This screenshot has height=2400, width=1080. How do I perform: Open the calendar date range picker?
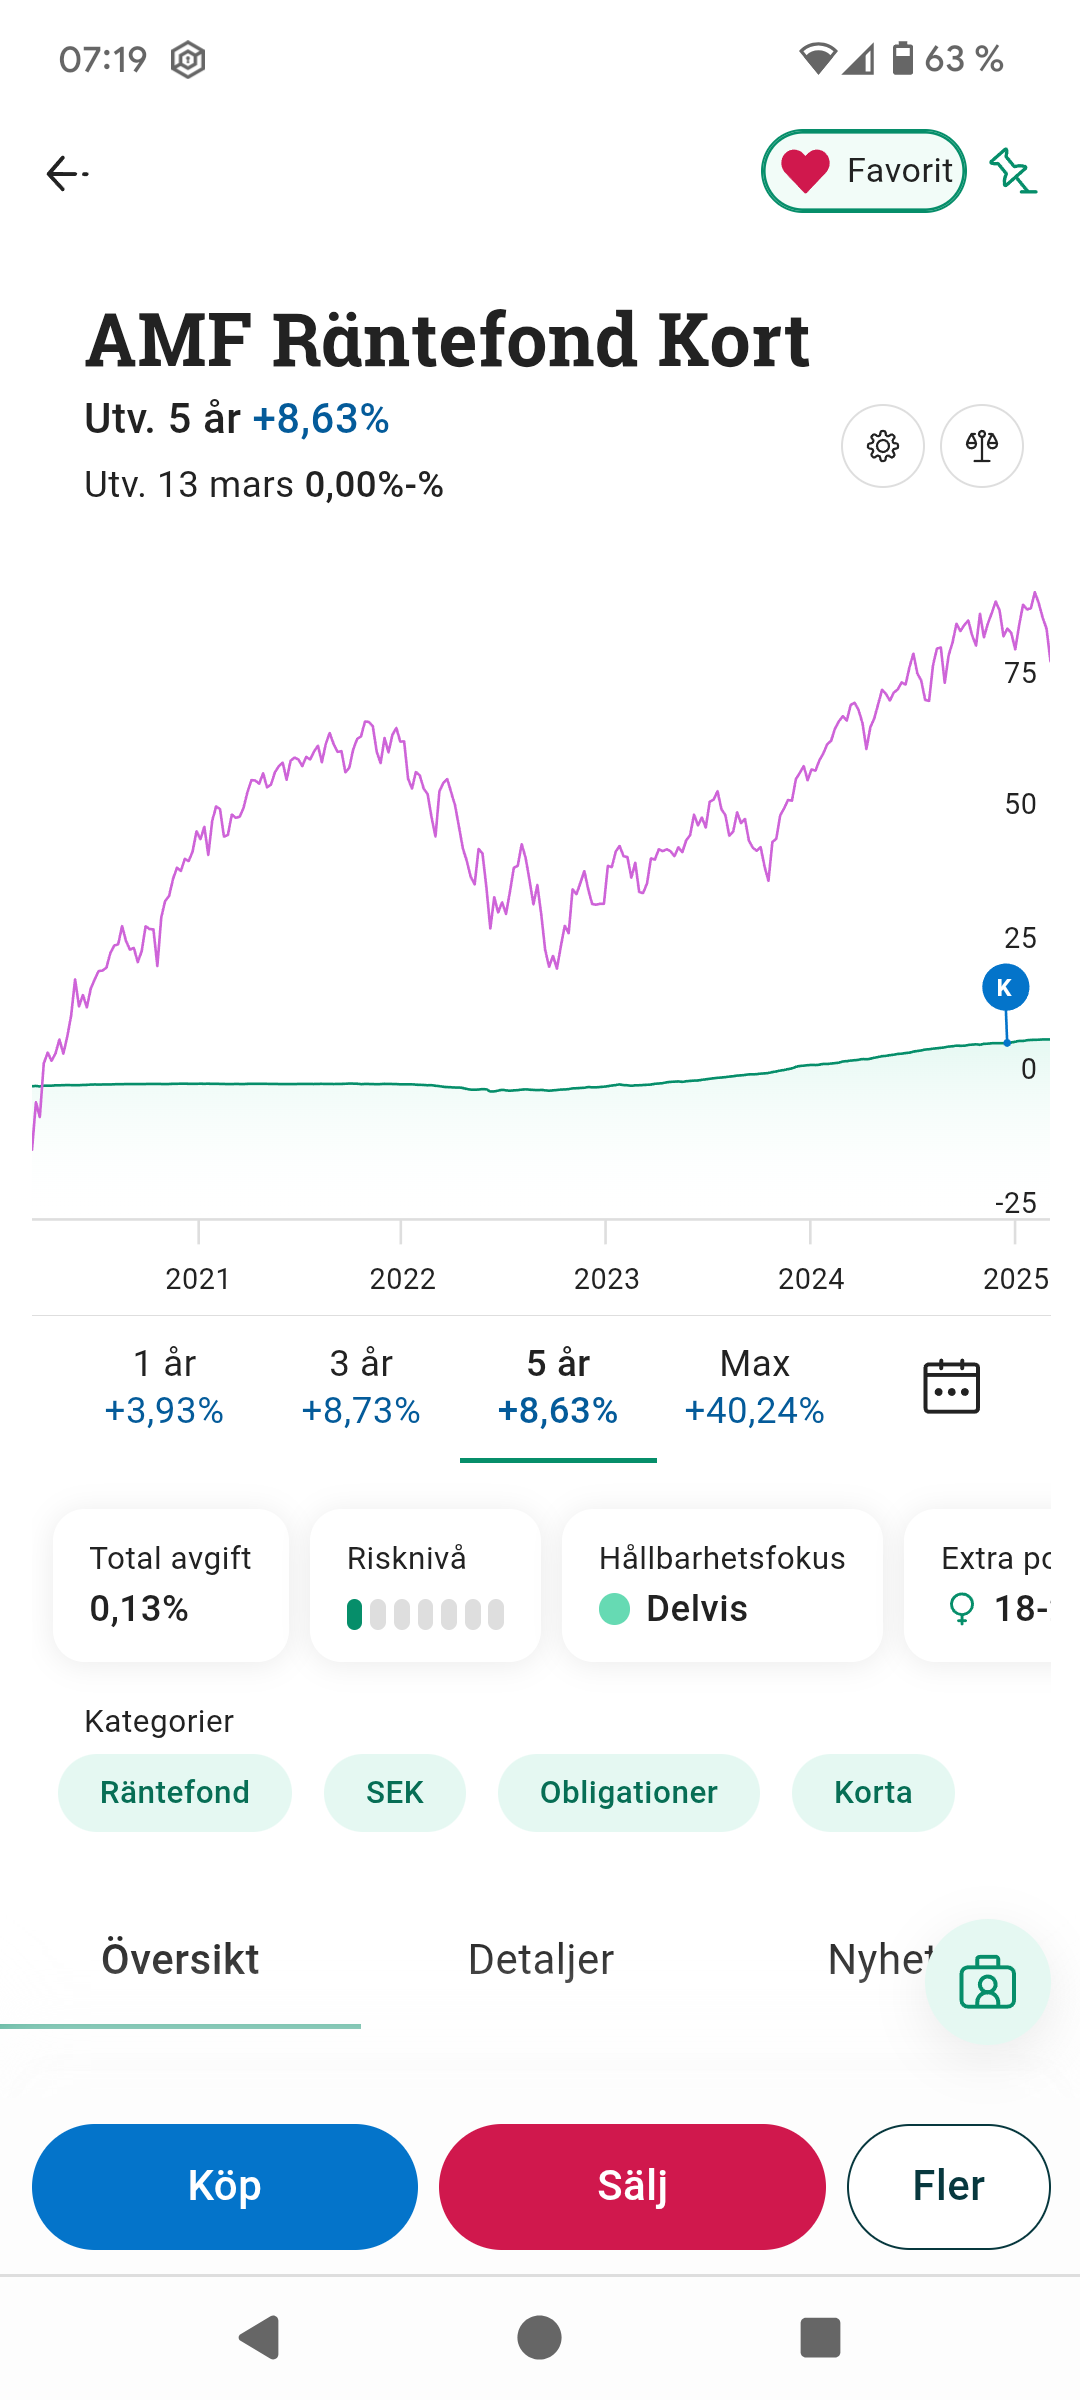pyautogui.click(x=950, y=1387)
